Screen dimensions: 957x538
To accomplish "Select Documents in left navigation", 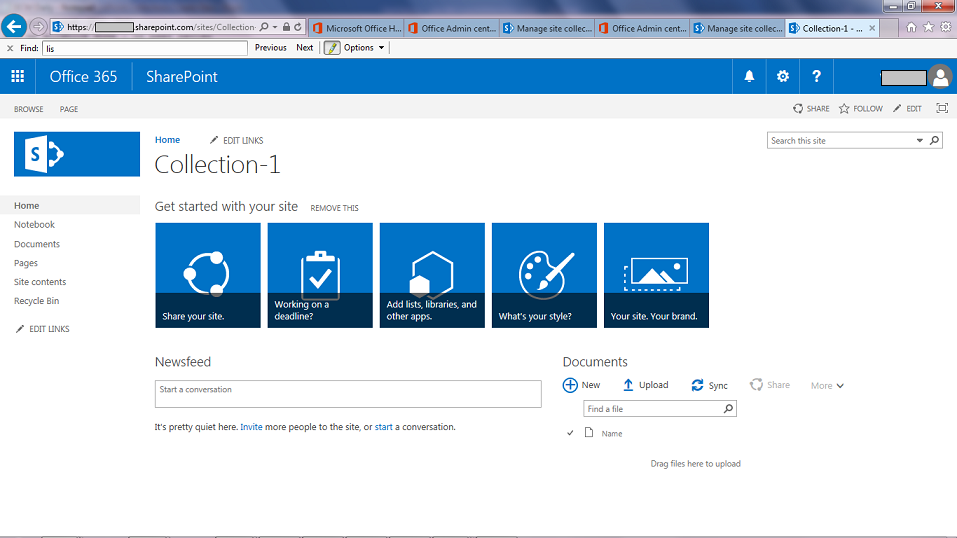I will pyautogui.click(x=37, y=244).
